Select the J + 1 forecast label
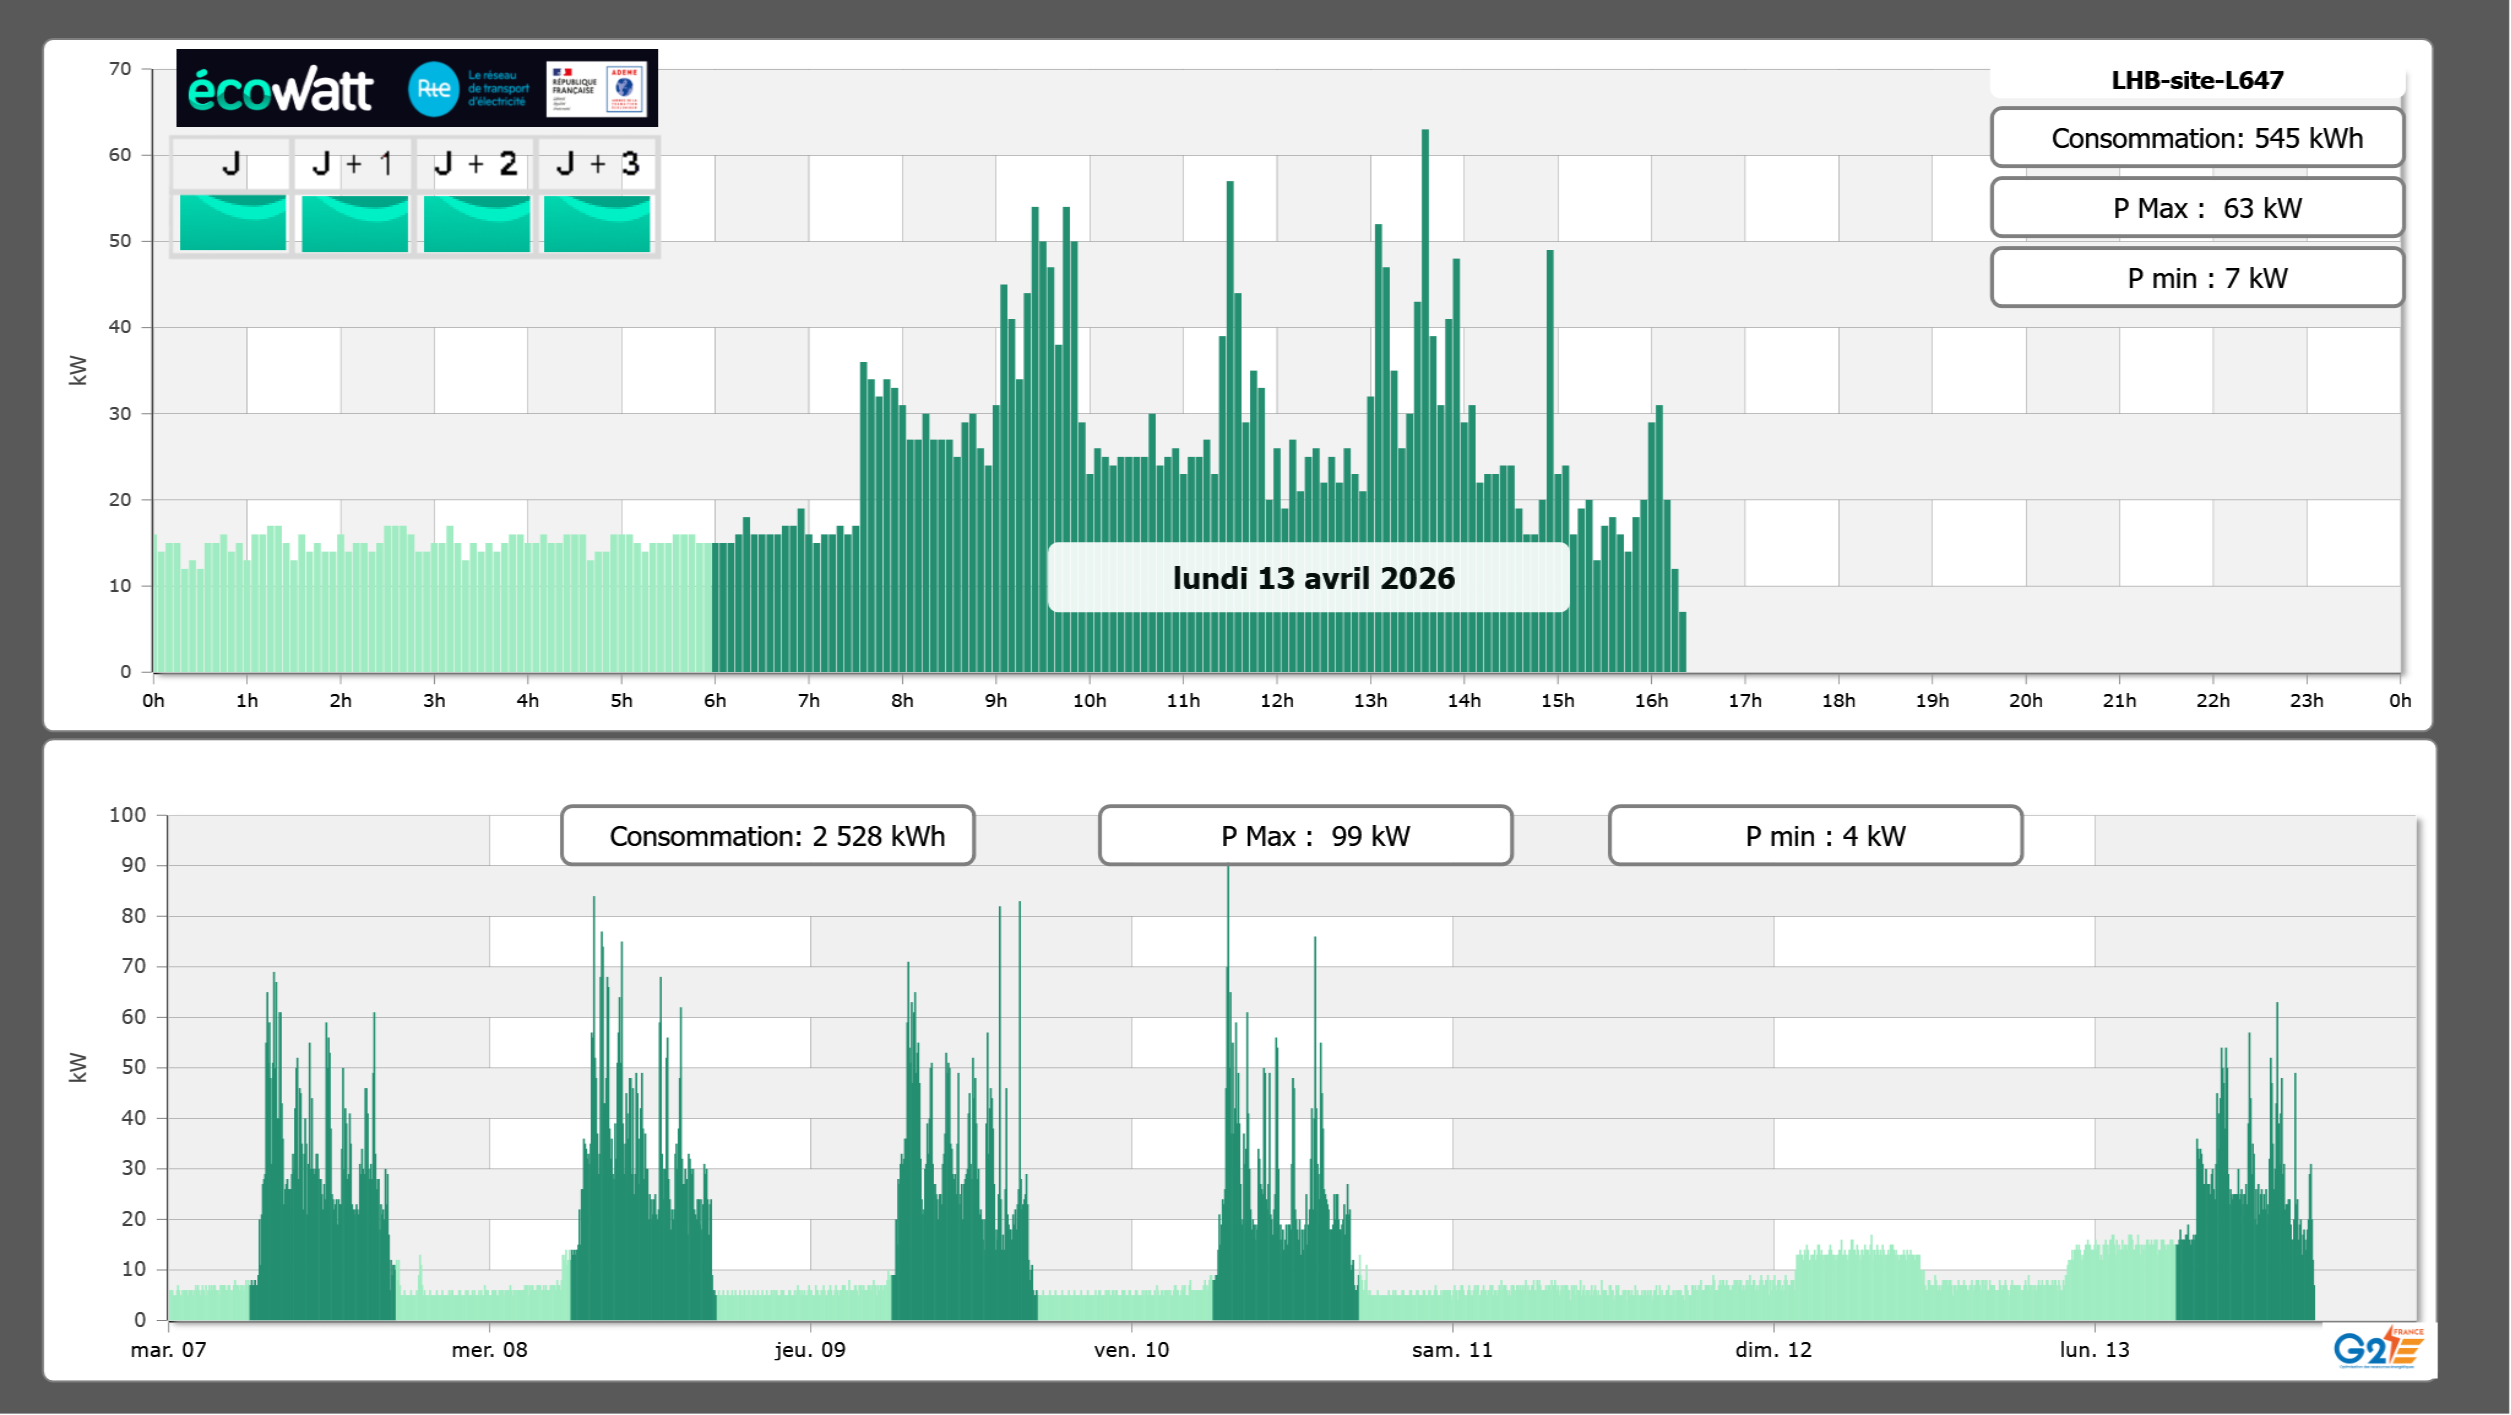Image resolution: width=2511 pixels, height=1415 pixels. pos(353,164)
